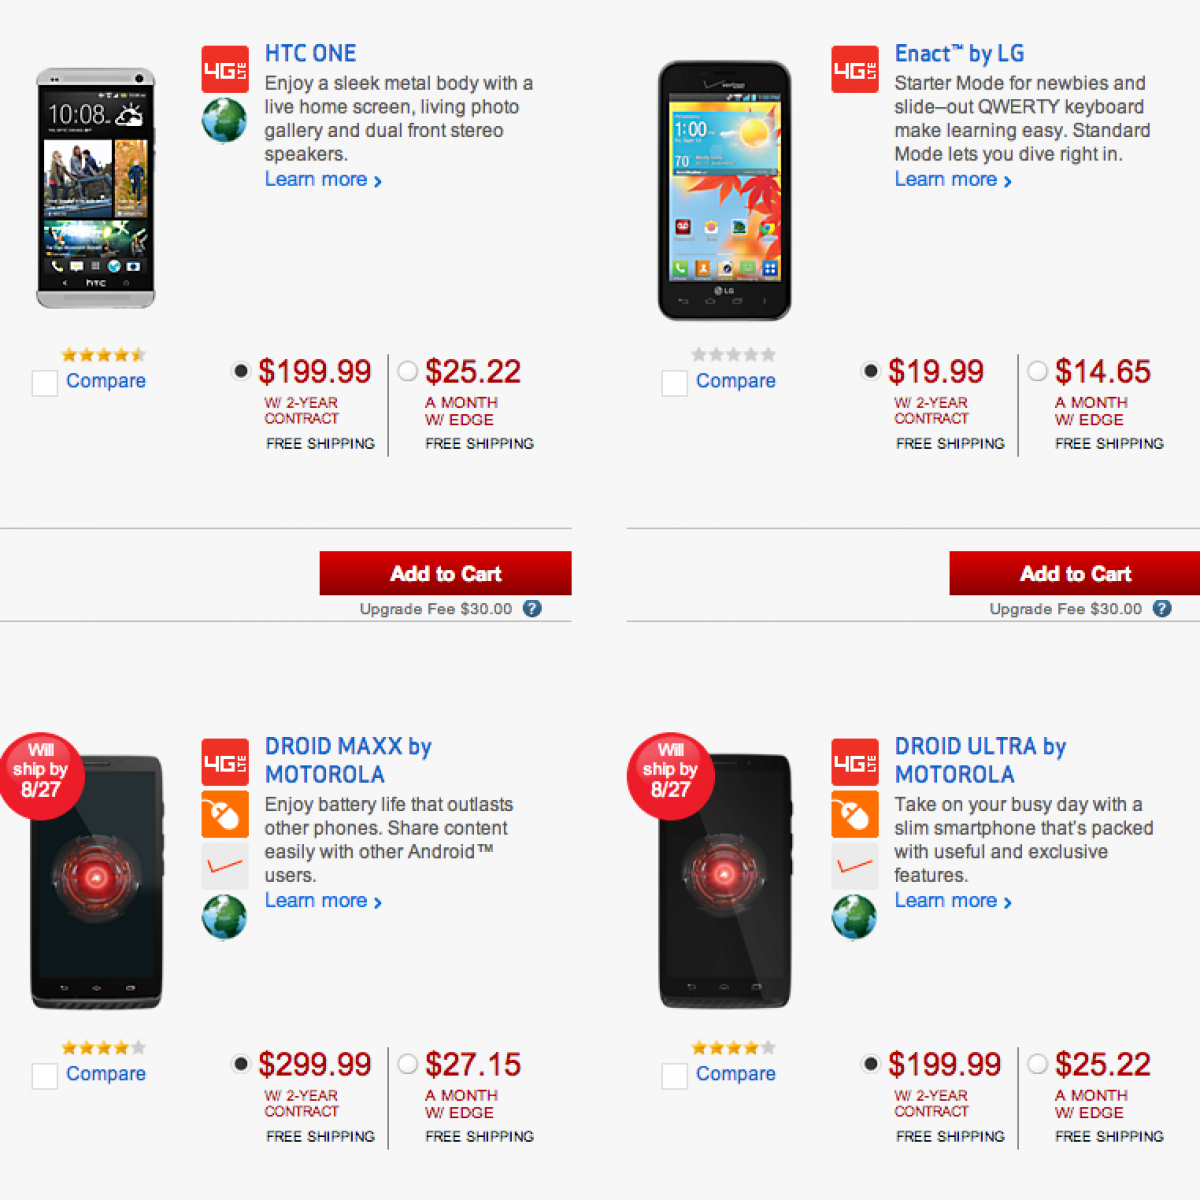The height and width of the screenshot is (1200, 1200).
Task: Add the Enact by LG to cart
Action: click(1075, 573)
